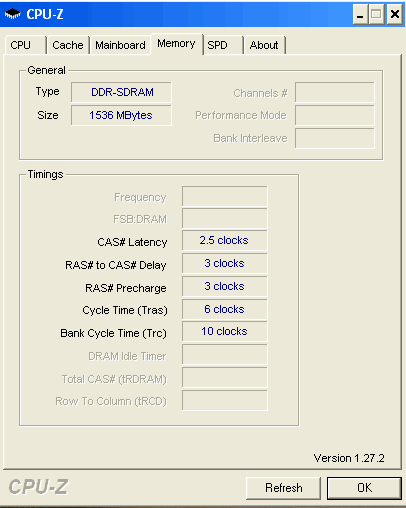Confirm with the OK button
Screen dimensions: 406x508
[x=364, y=488]
